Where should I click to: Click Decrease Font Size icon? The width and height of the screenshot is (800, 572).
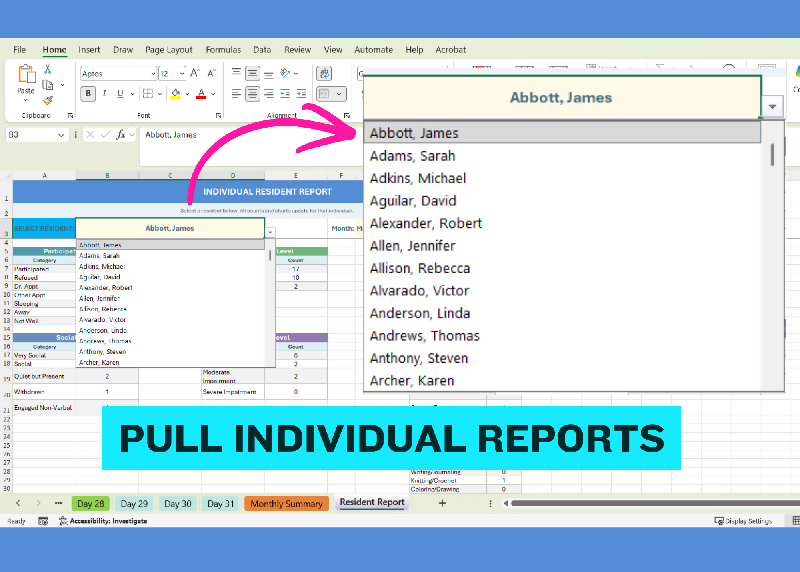[212, 73]
